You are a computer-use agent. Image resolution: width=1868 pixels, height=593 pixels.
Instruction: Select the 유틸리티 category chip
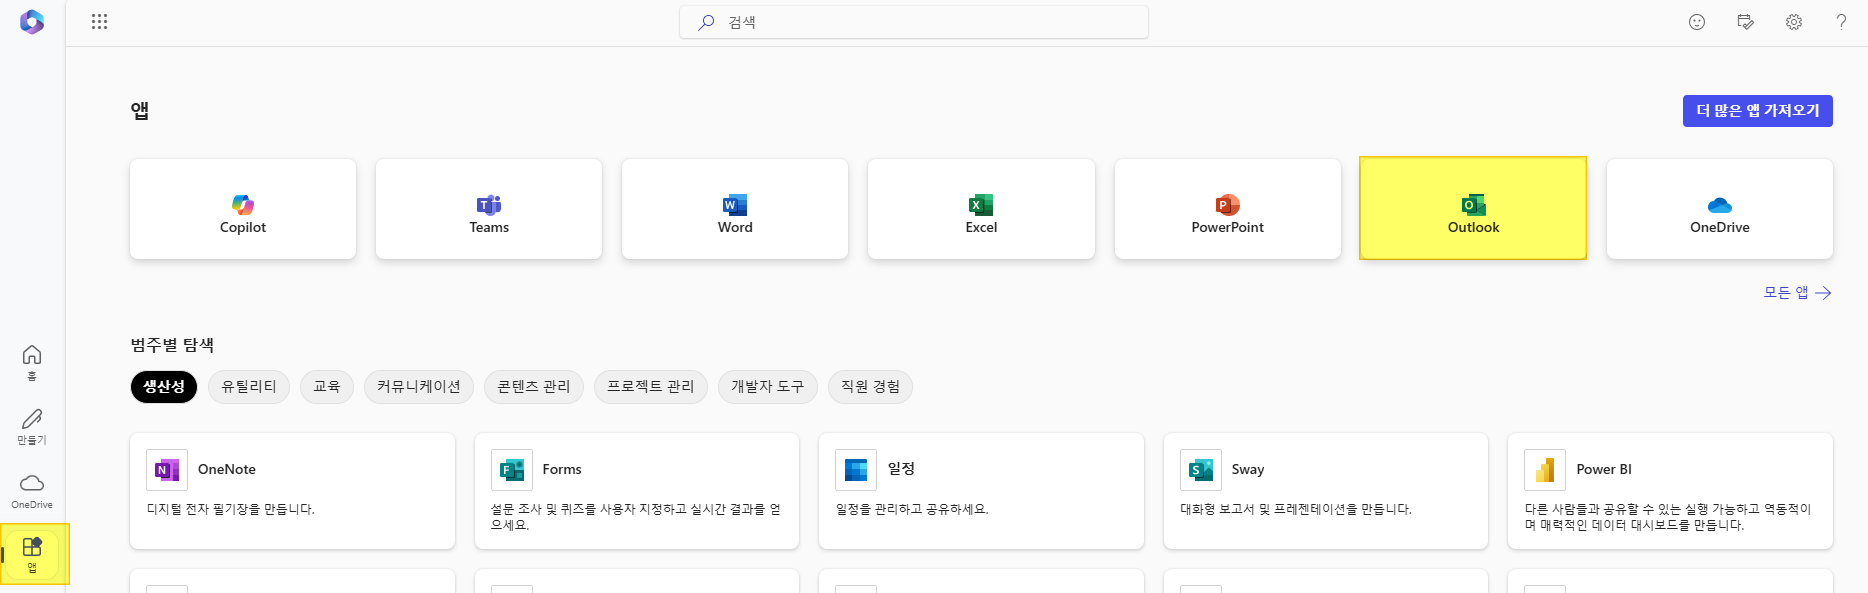pos(249,387)
